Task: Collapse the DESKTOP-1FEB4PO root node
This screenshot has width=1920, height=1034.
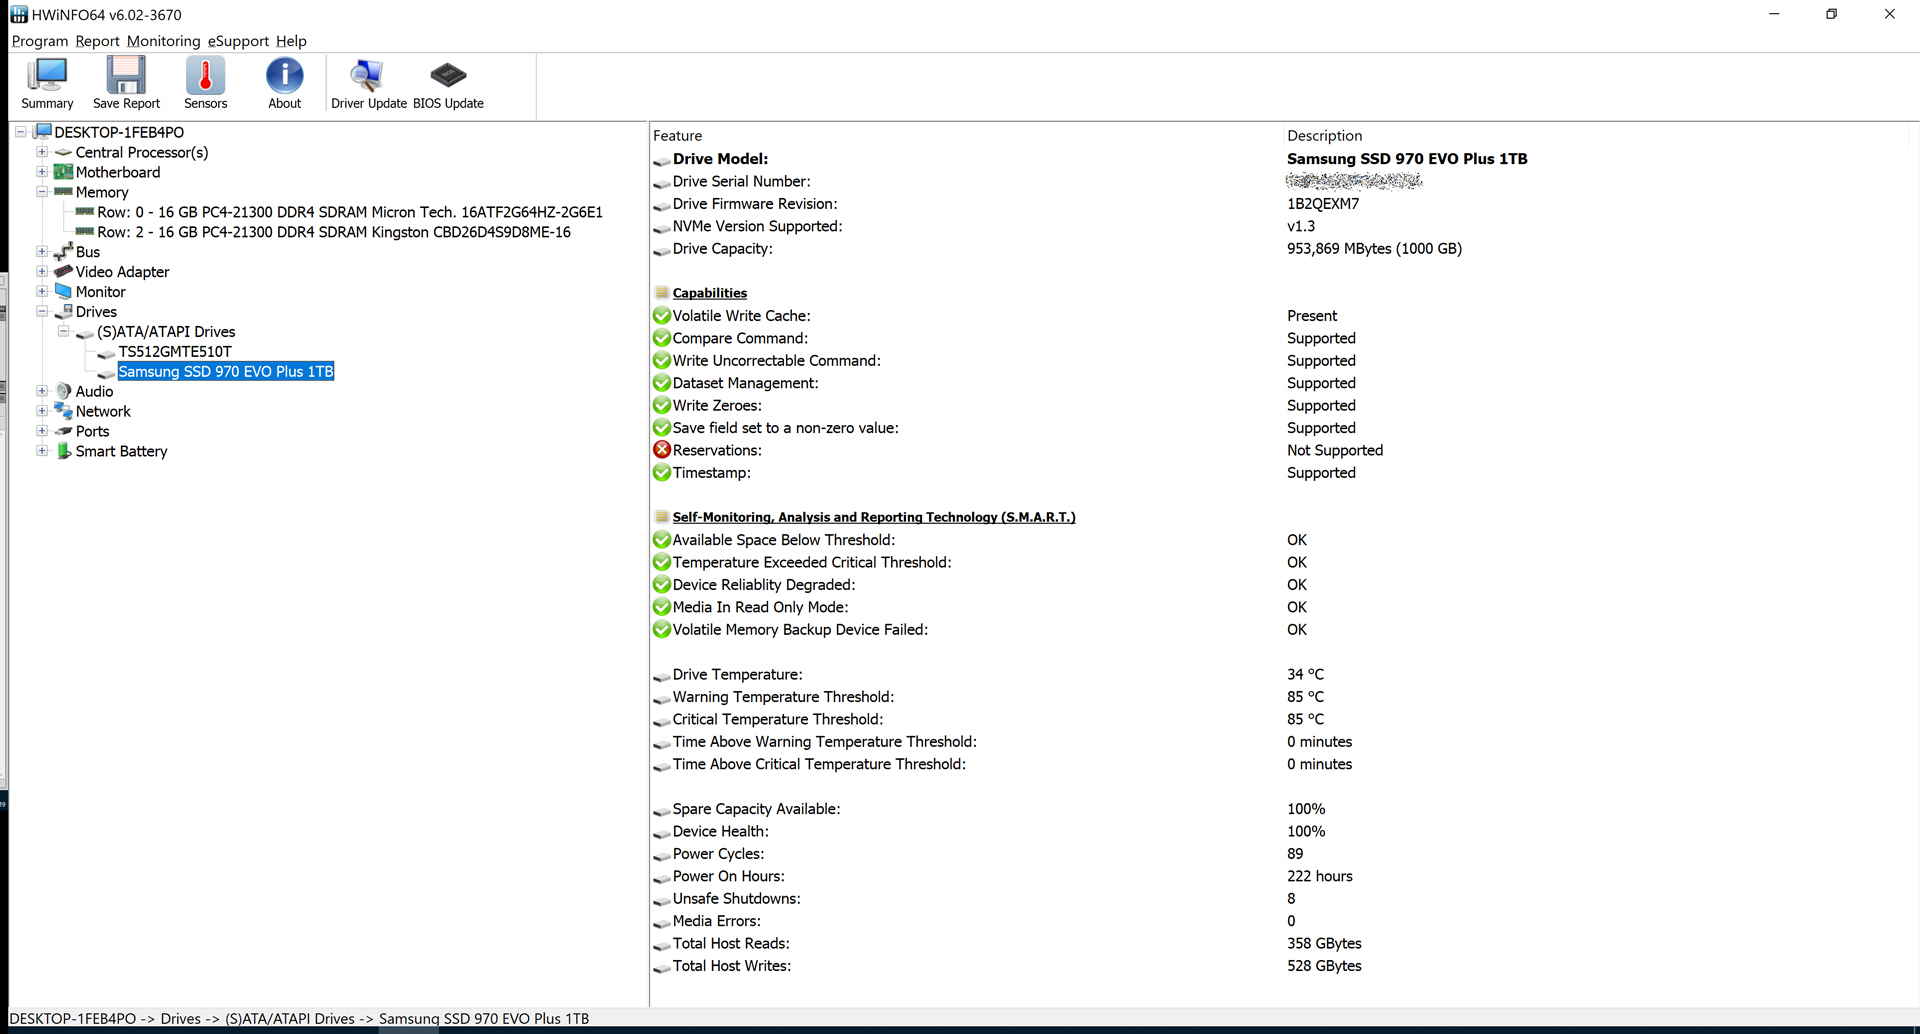Action: tap(21, 132)
